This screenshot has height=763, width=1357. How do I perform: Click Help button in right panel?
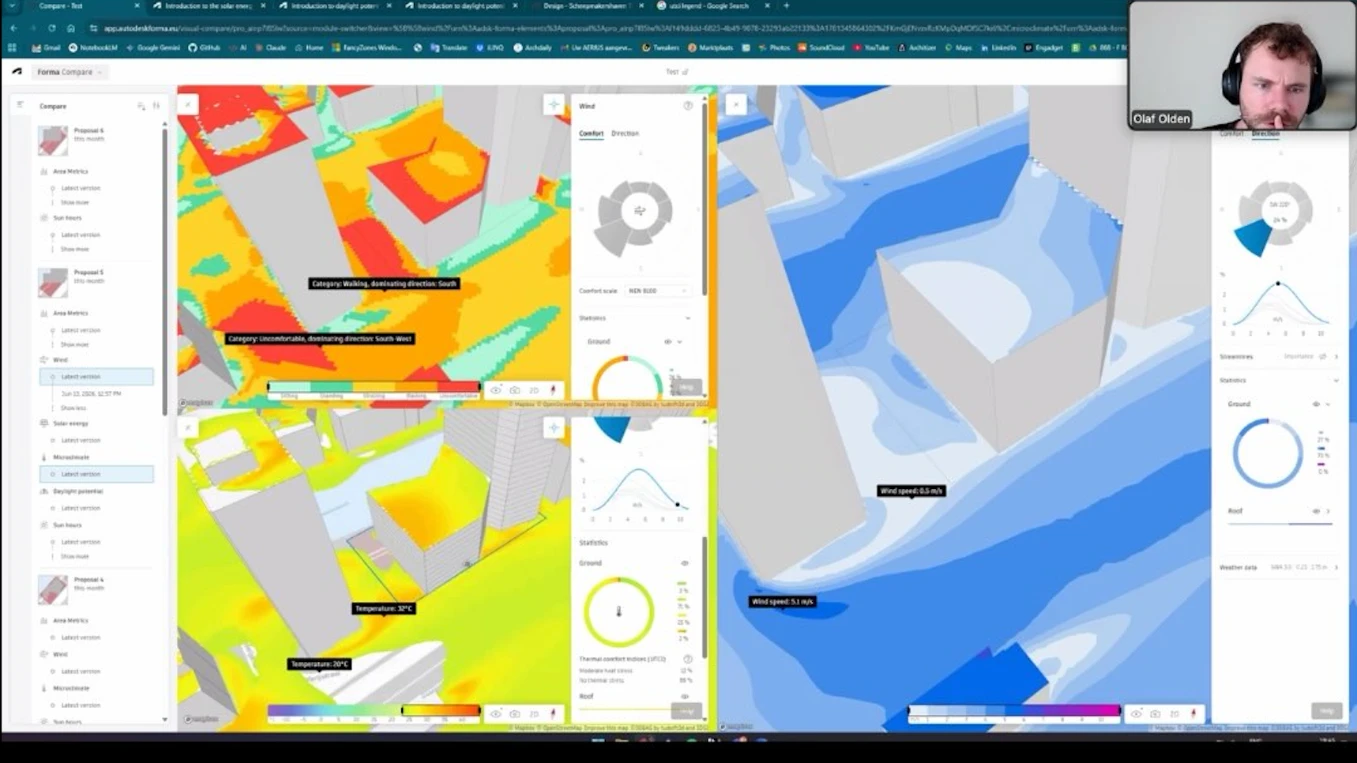1326,711
